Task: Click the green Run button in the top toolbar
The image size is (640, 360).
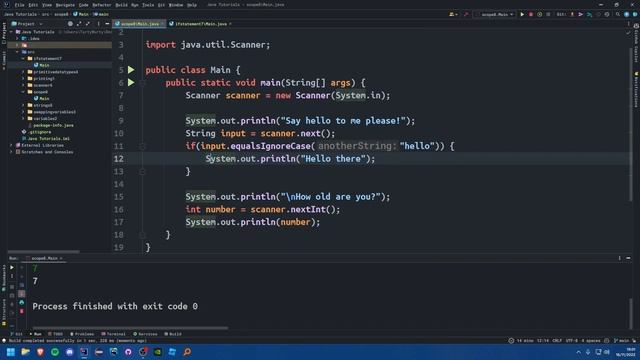Action: click(x=522, y=14)
